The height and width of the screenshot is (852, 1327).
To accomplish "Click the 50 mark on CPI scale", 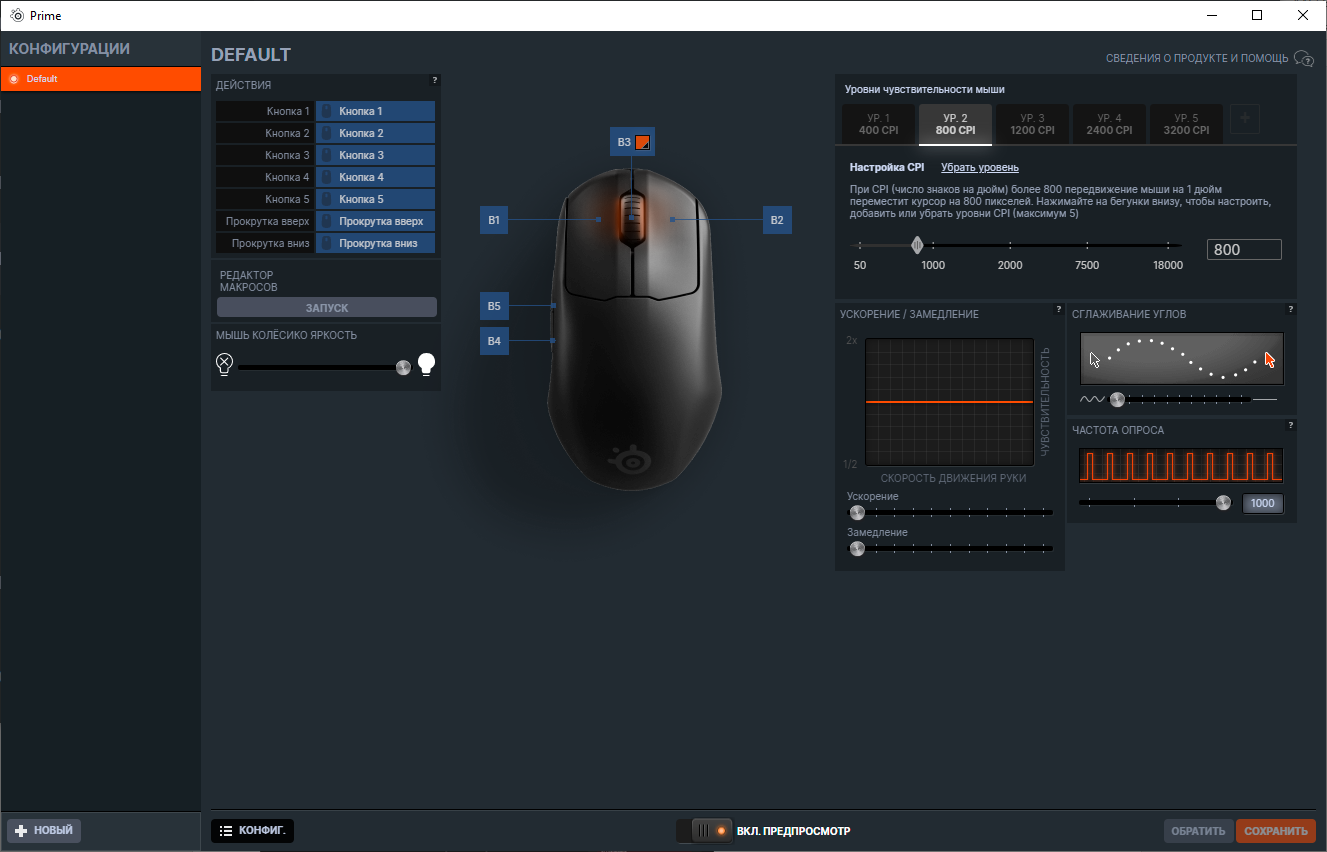I will click(860, 266).
